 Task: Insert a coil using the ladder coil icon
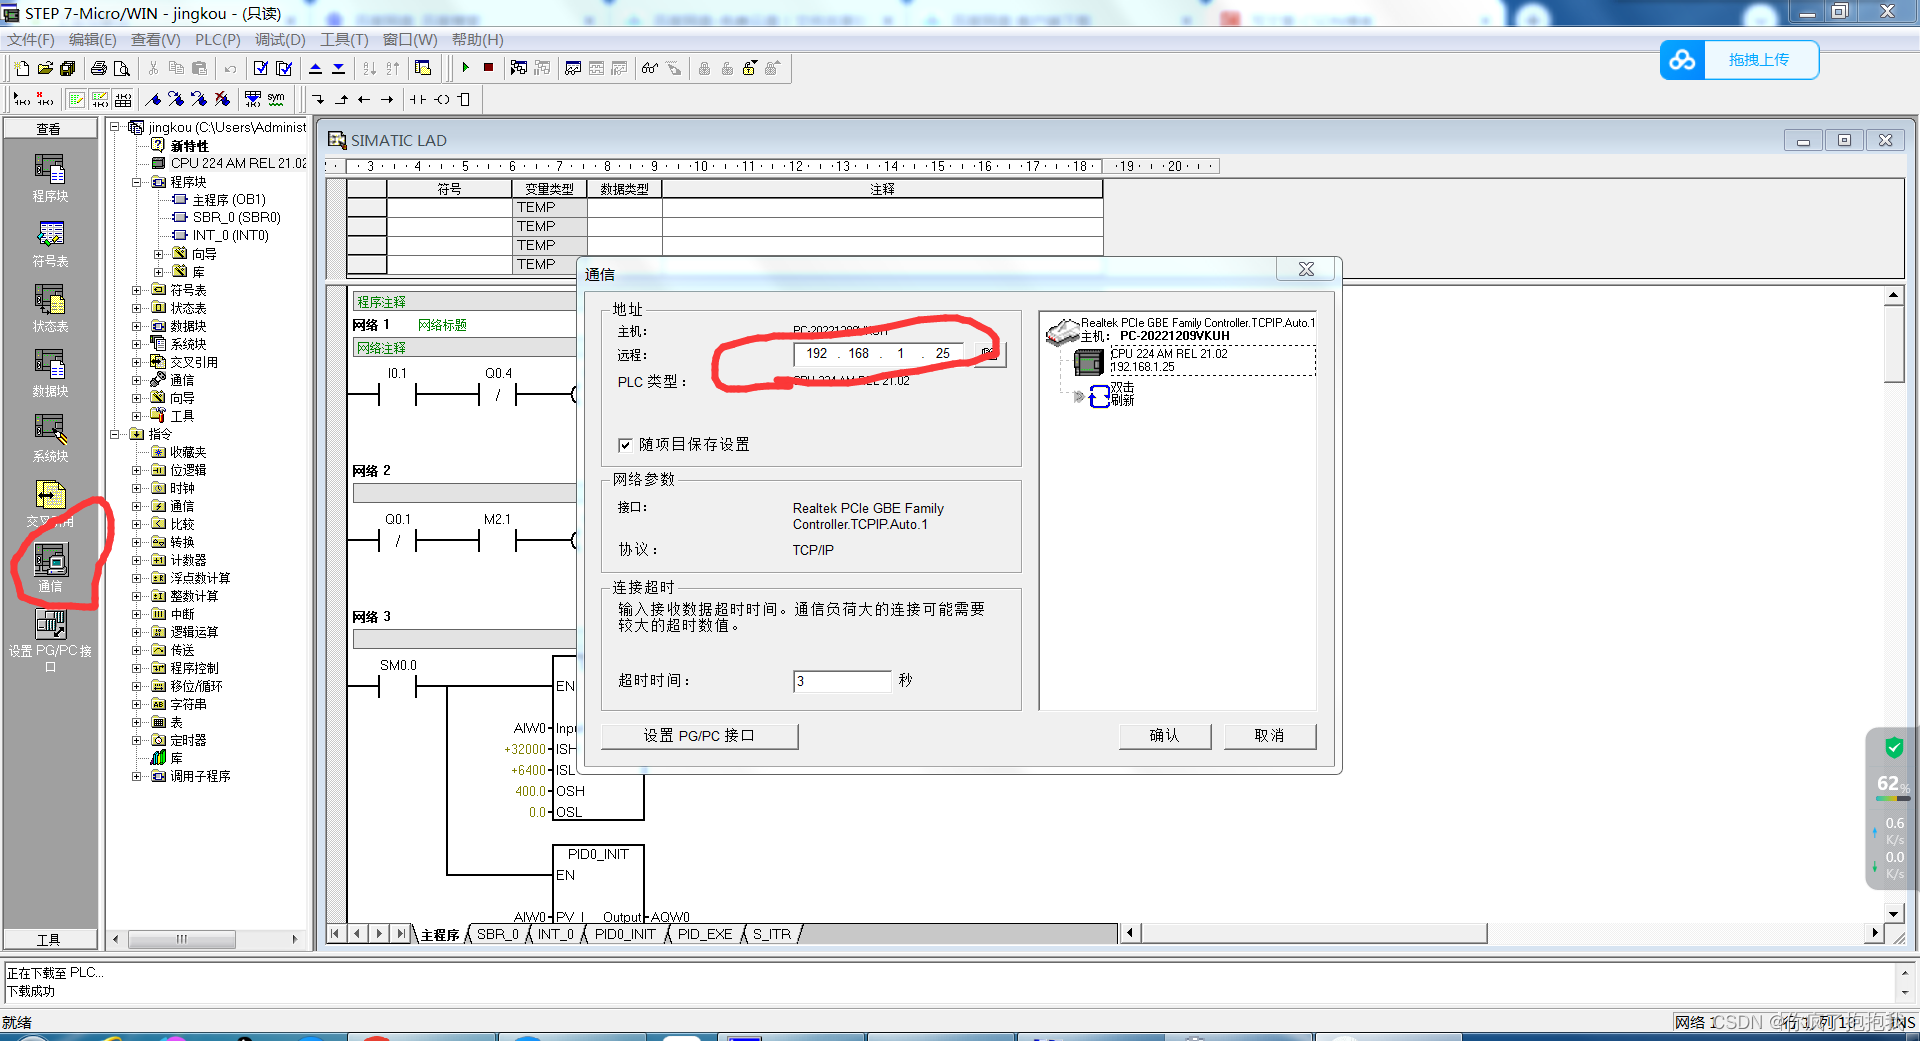[442, 99]
